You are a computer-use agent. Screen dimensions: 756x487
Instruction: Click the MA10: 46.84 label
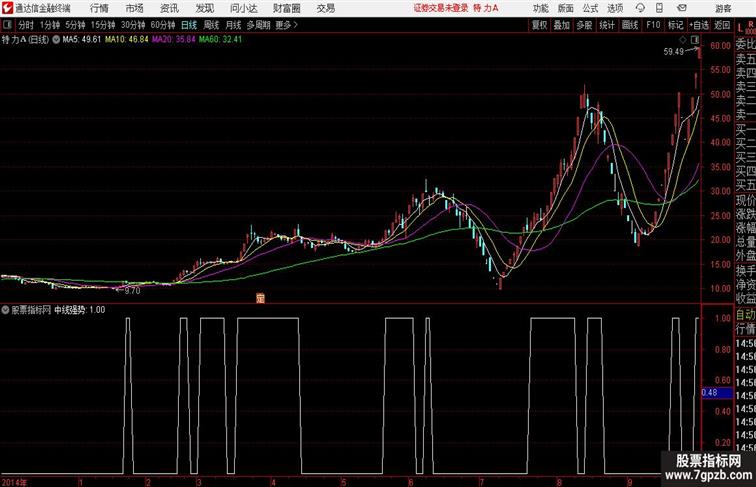coord(127,40)
